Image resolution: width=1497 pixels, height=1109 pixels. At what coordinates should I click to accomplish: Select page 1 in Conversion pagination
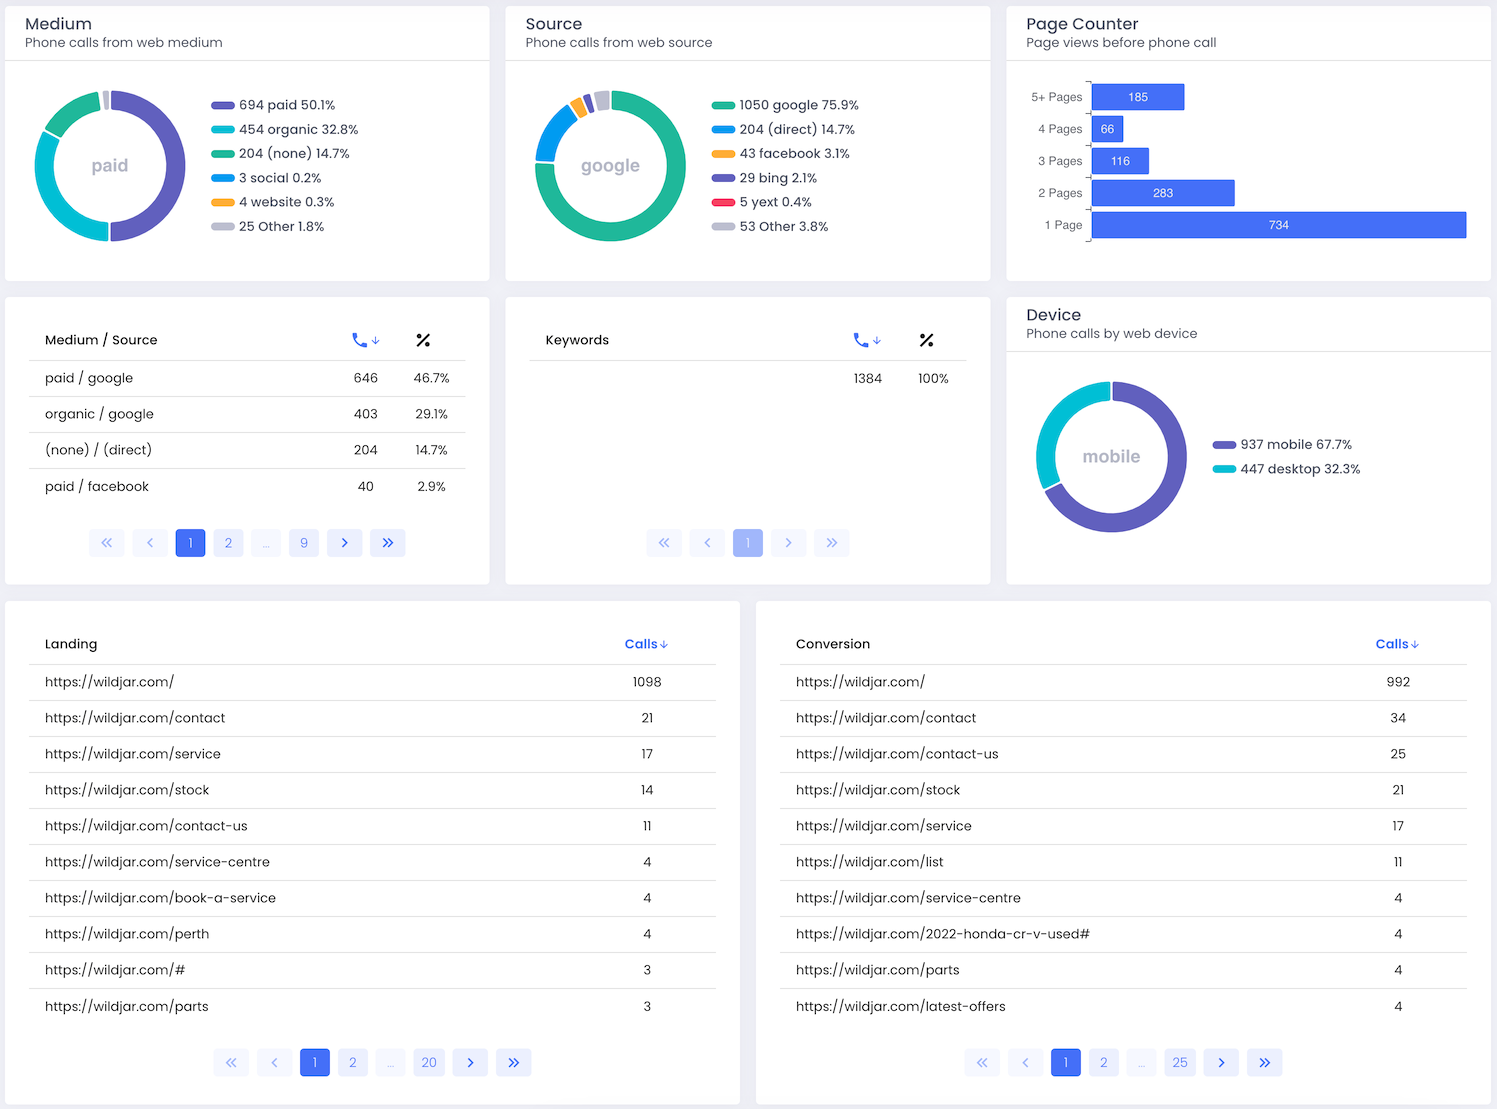coord(1066,1062)
